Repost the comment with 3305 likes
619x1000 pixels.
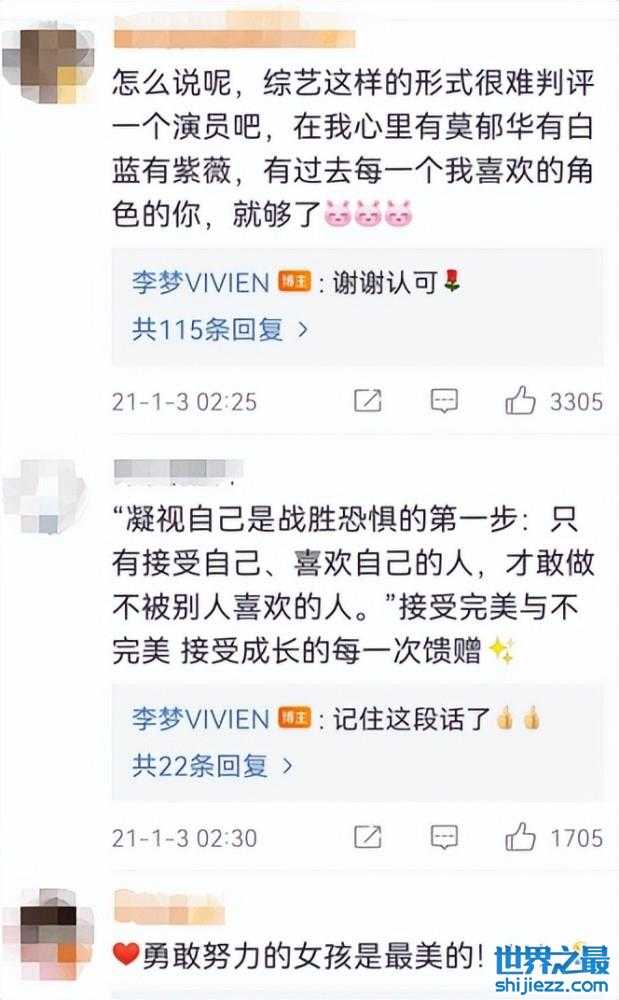368,401
